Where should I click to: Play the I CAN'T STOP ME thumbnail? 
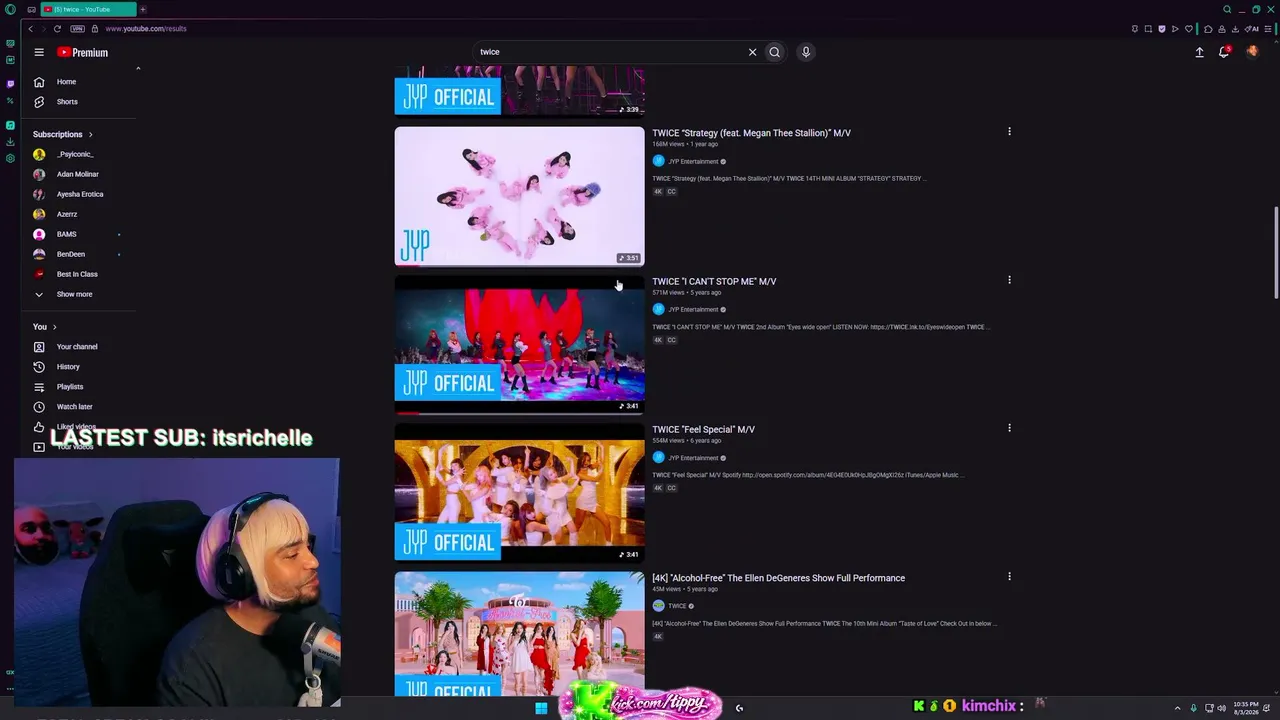coord(519,344)
